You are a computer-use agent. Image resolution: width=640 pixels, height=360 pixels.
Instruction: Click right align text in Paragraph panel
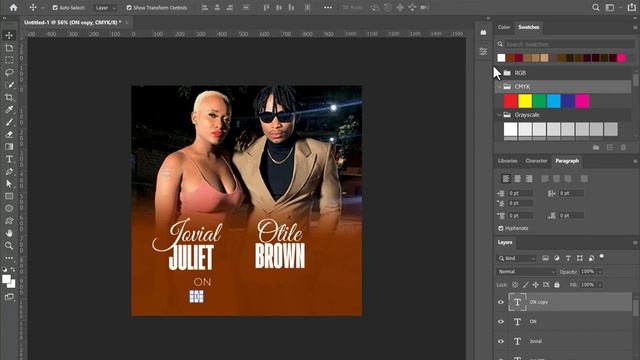[529, 179]
